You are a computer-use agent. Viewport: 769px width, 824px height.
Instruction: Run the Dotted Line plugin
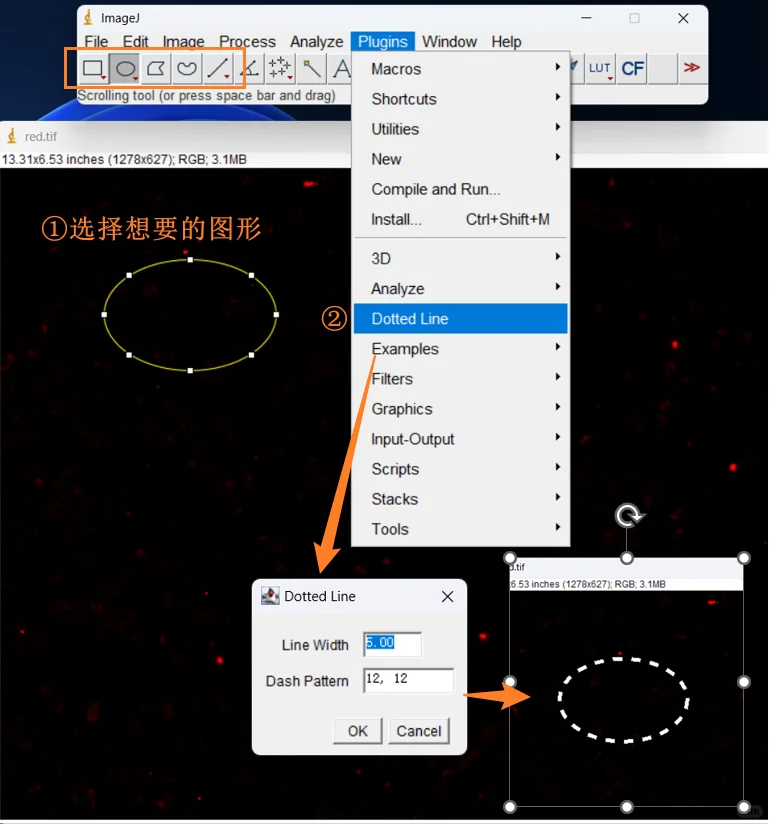[x=460, y=318]
